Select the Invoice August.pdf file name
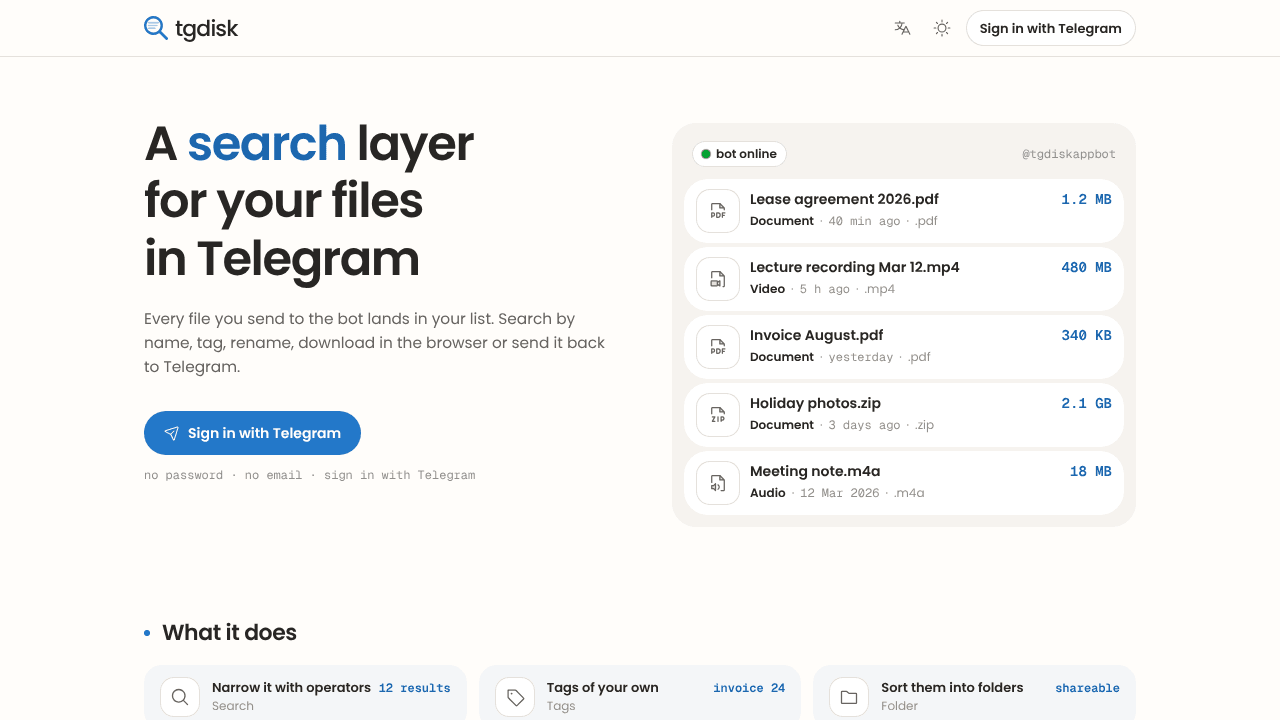This screenshot has height=720, width=1280. 817,335
